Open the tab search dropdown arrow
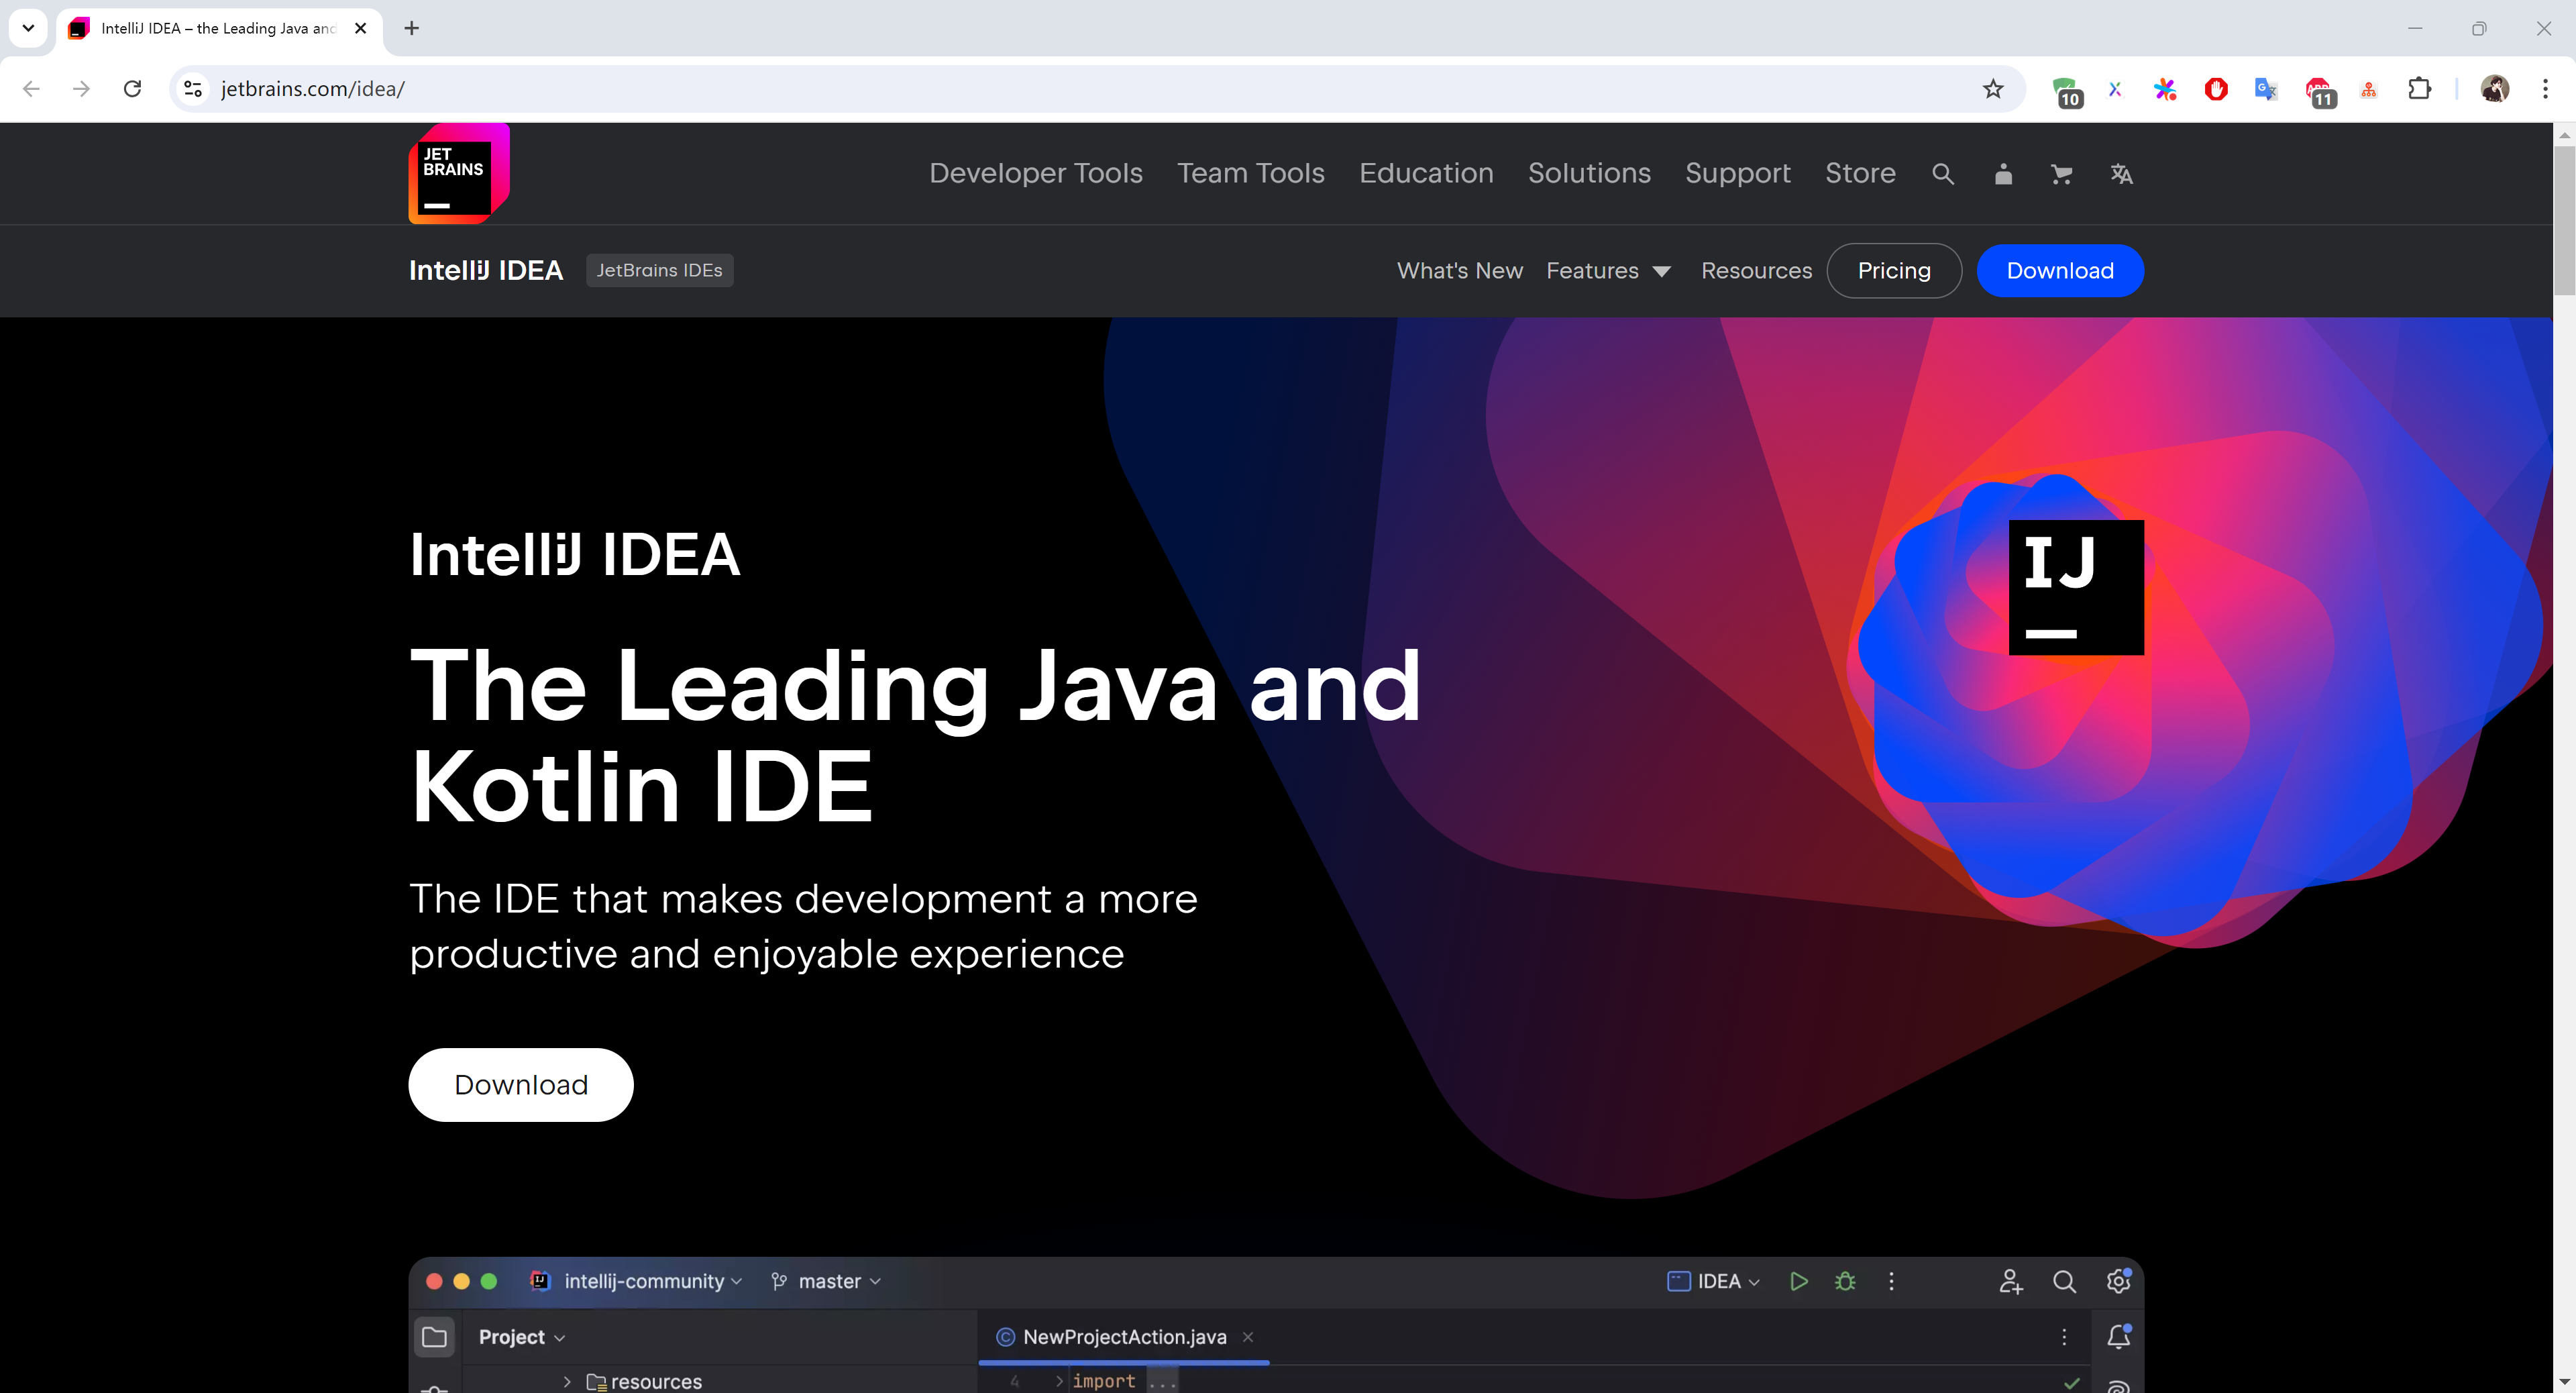This screenshot has height=1393, width=2576. [28, 28]
